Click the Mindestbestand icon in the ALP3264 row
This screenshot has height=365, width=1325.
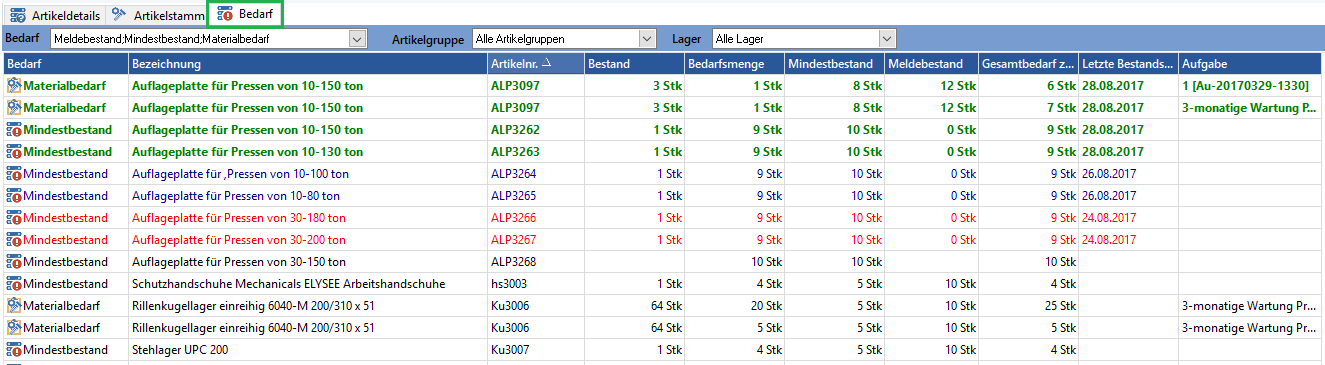click(14, 174)
